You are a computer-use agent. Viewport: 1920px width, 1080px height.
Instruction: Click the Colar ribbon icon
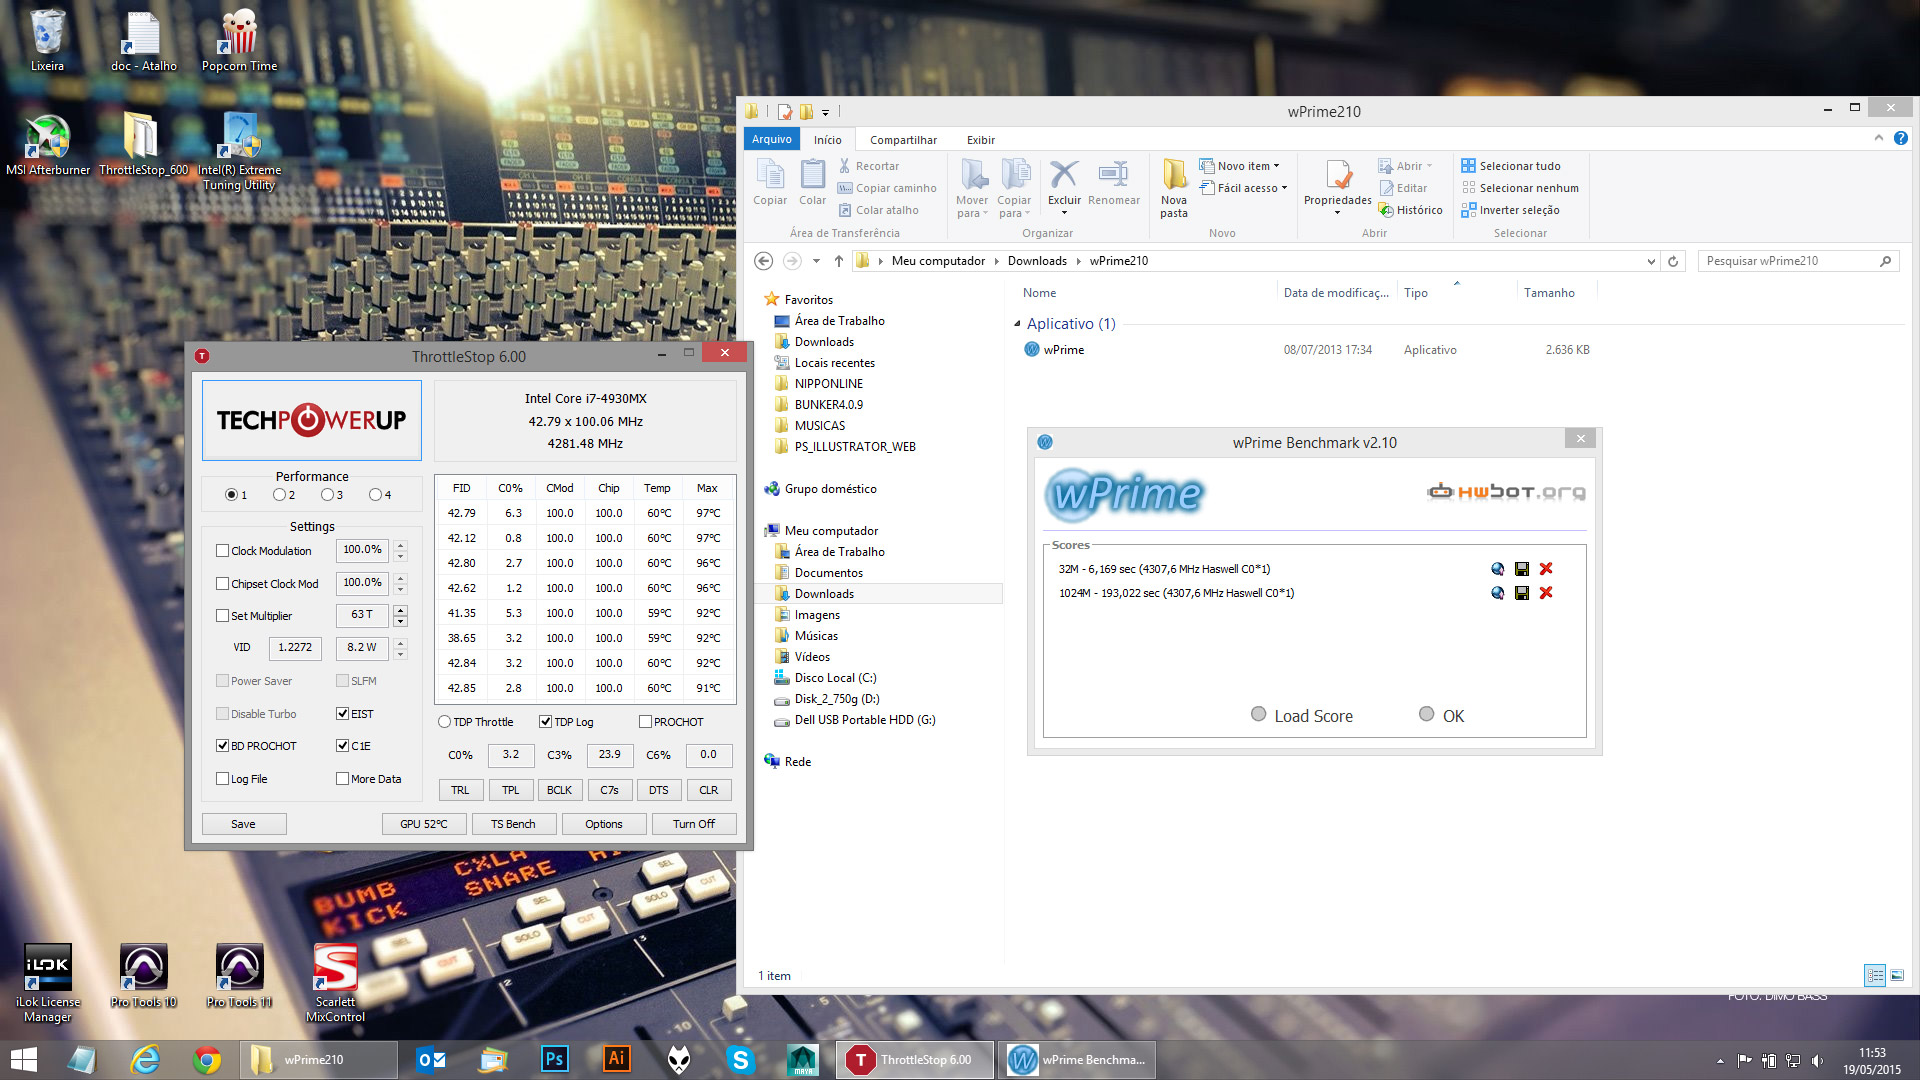coord(812,182)
